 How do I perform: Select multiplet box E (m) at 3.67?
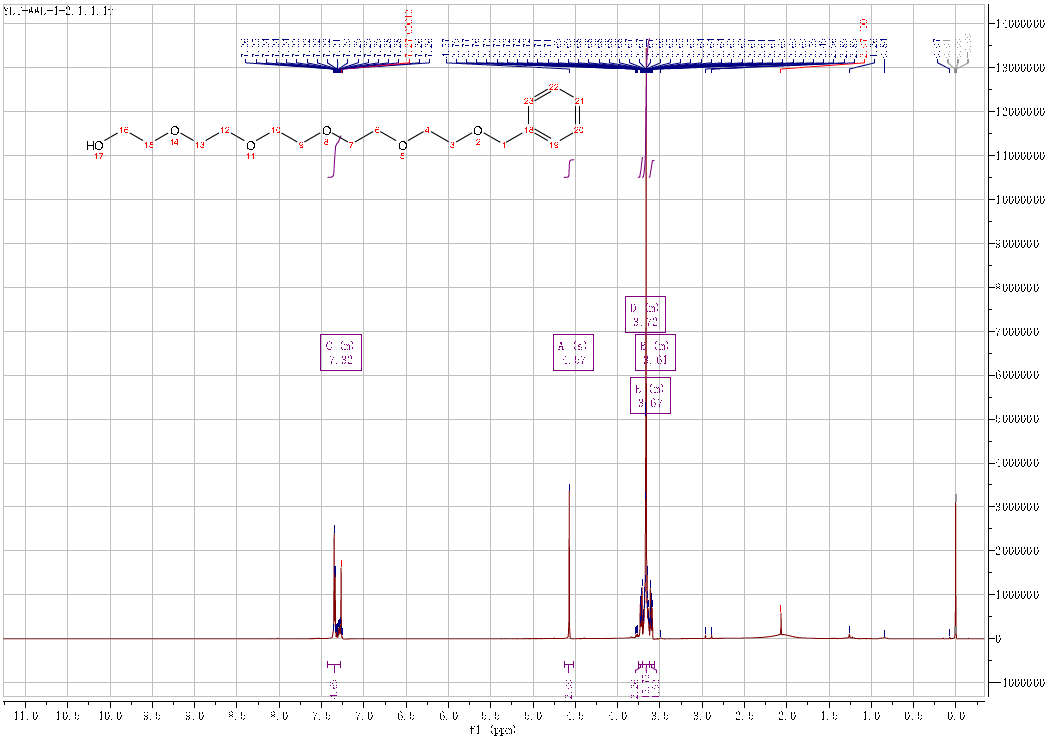(x=650, y=396)
